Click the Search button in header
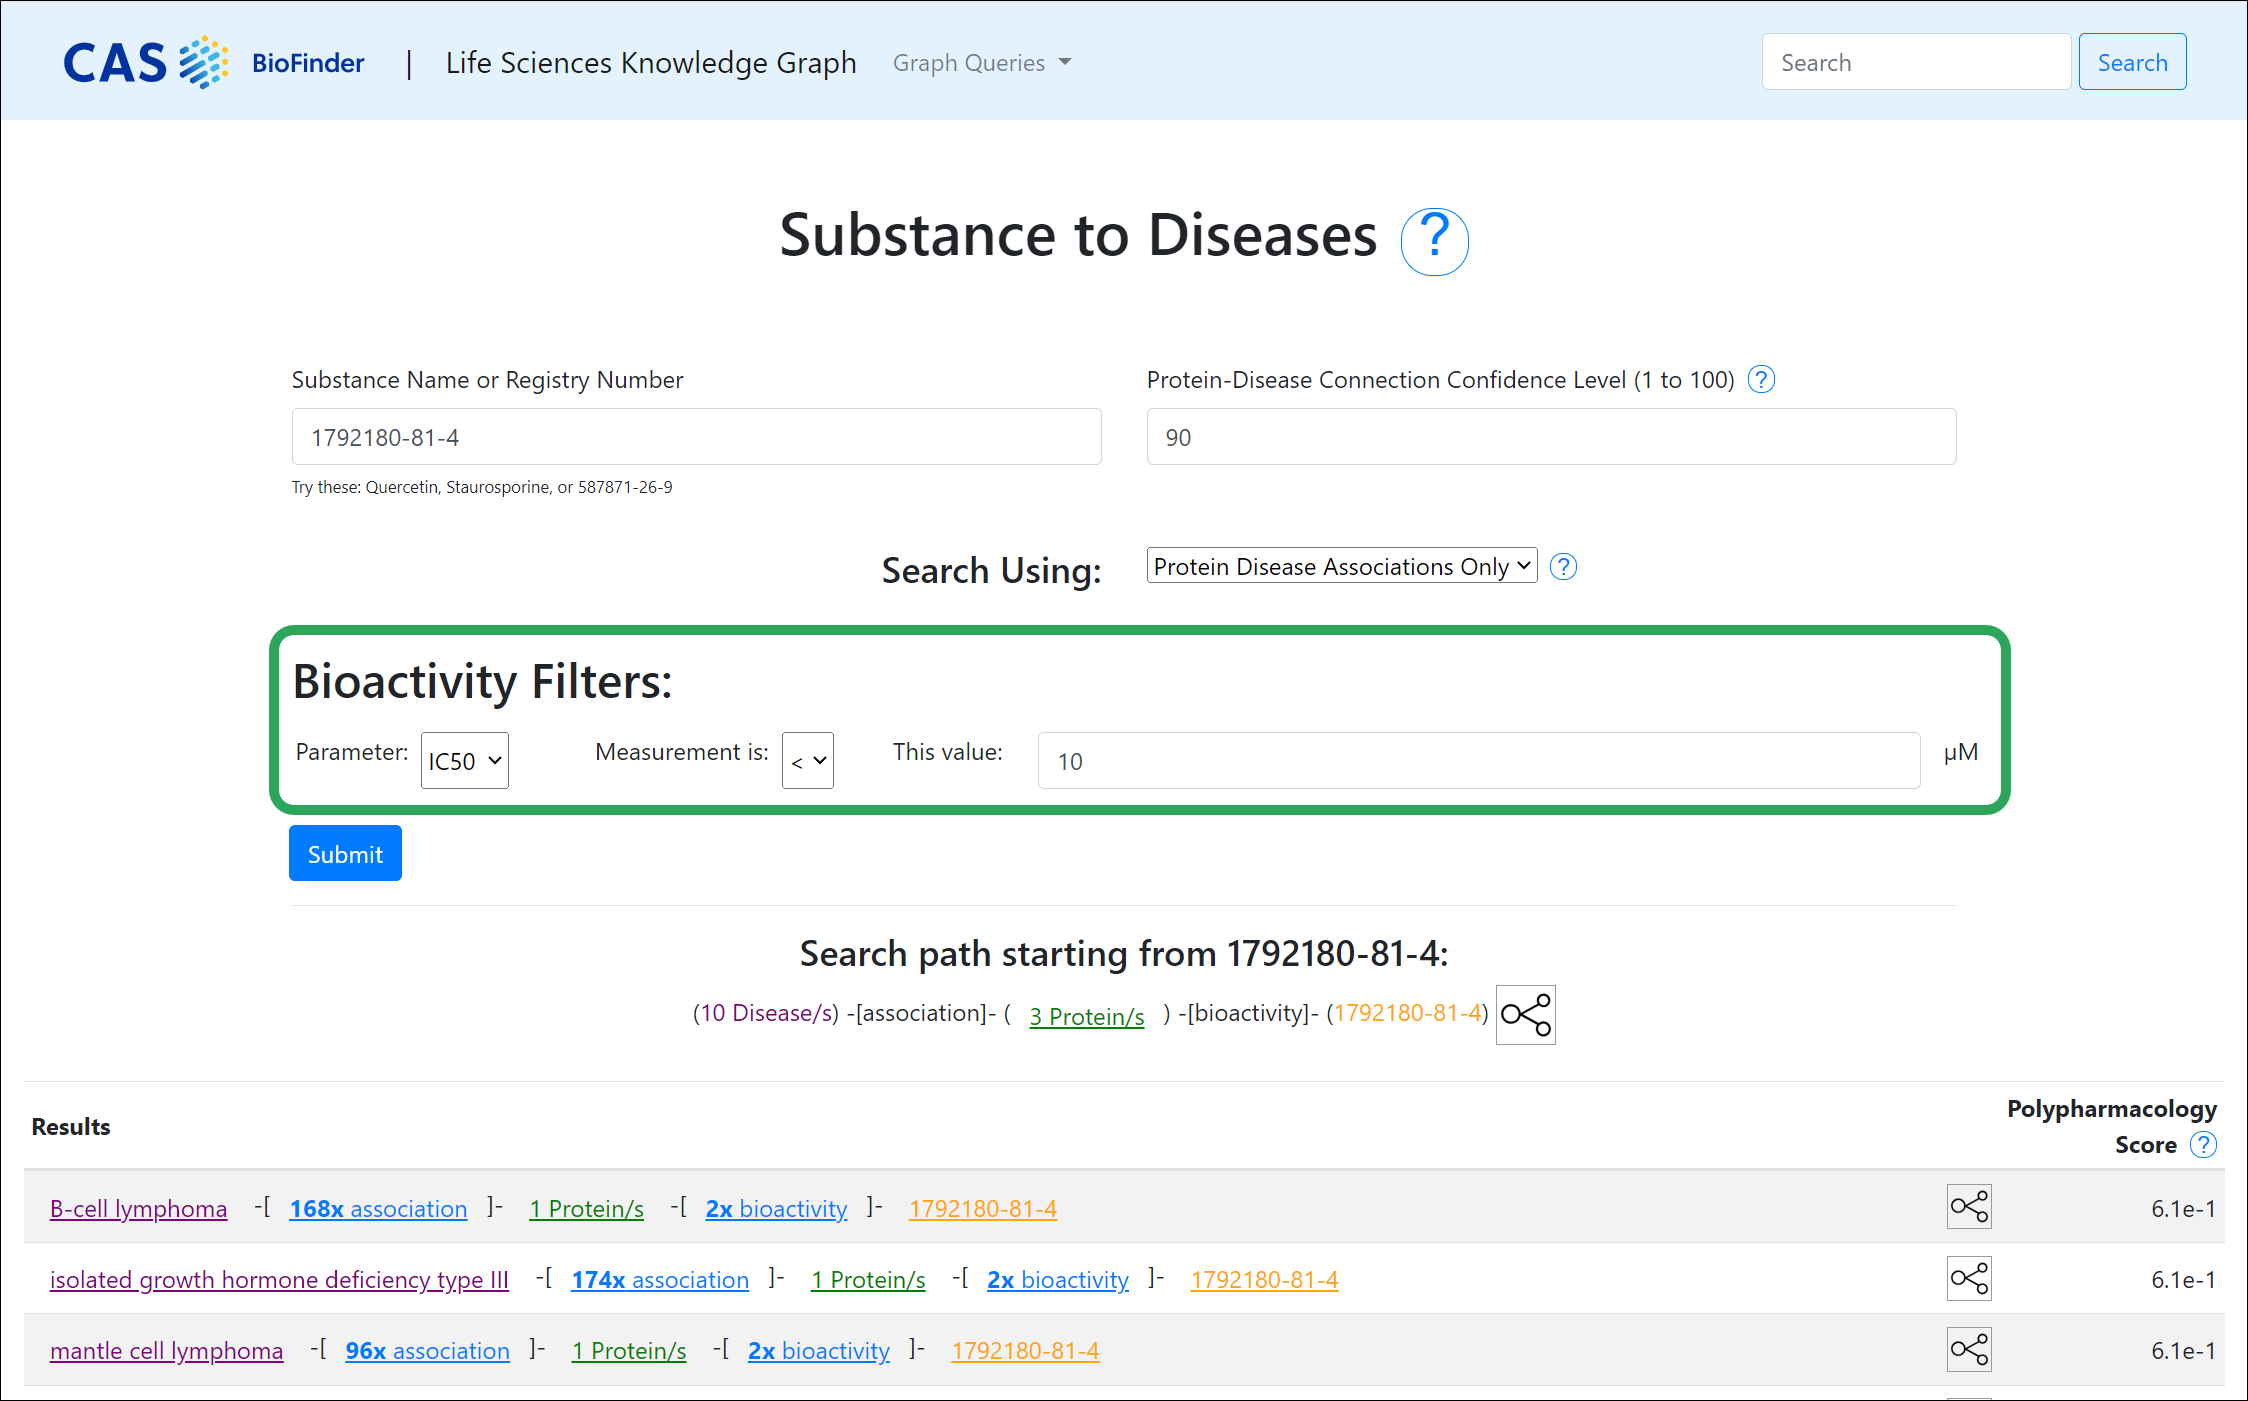This screenshot has height=1401, width=2248. coord(2132,62)
